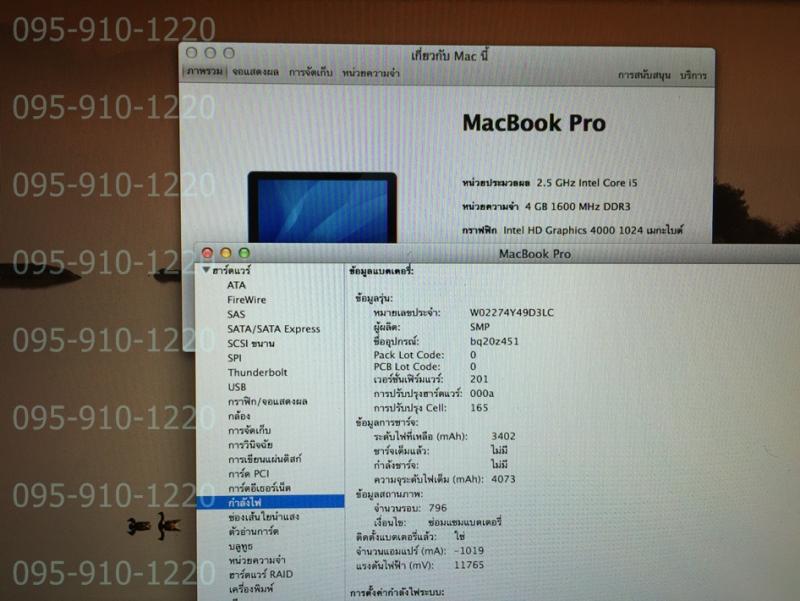Click the firmware version value 201

click(479, 379)
